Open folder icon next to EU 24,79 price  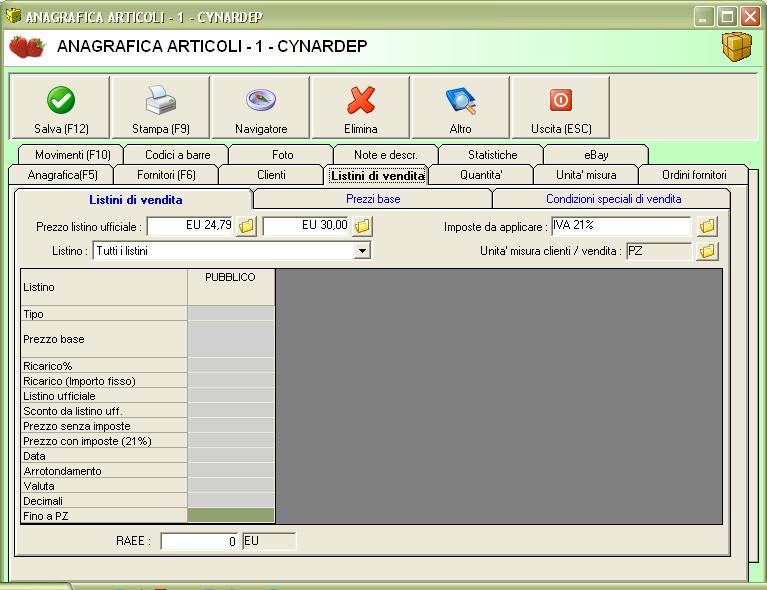246,227
